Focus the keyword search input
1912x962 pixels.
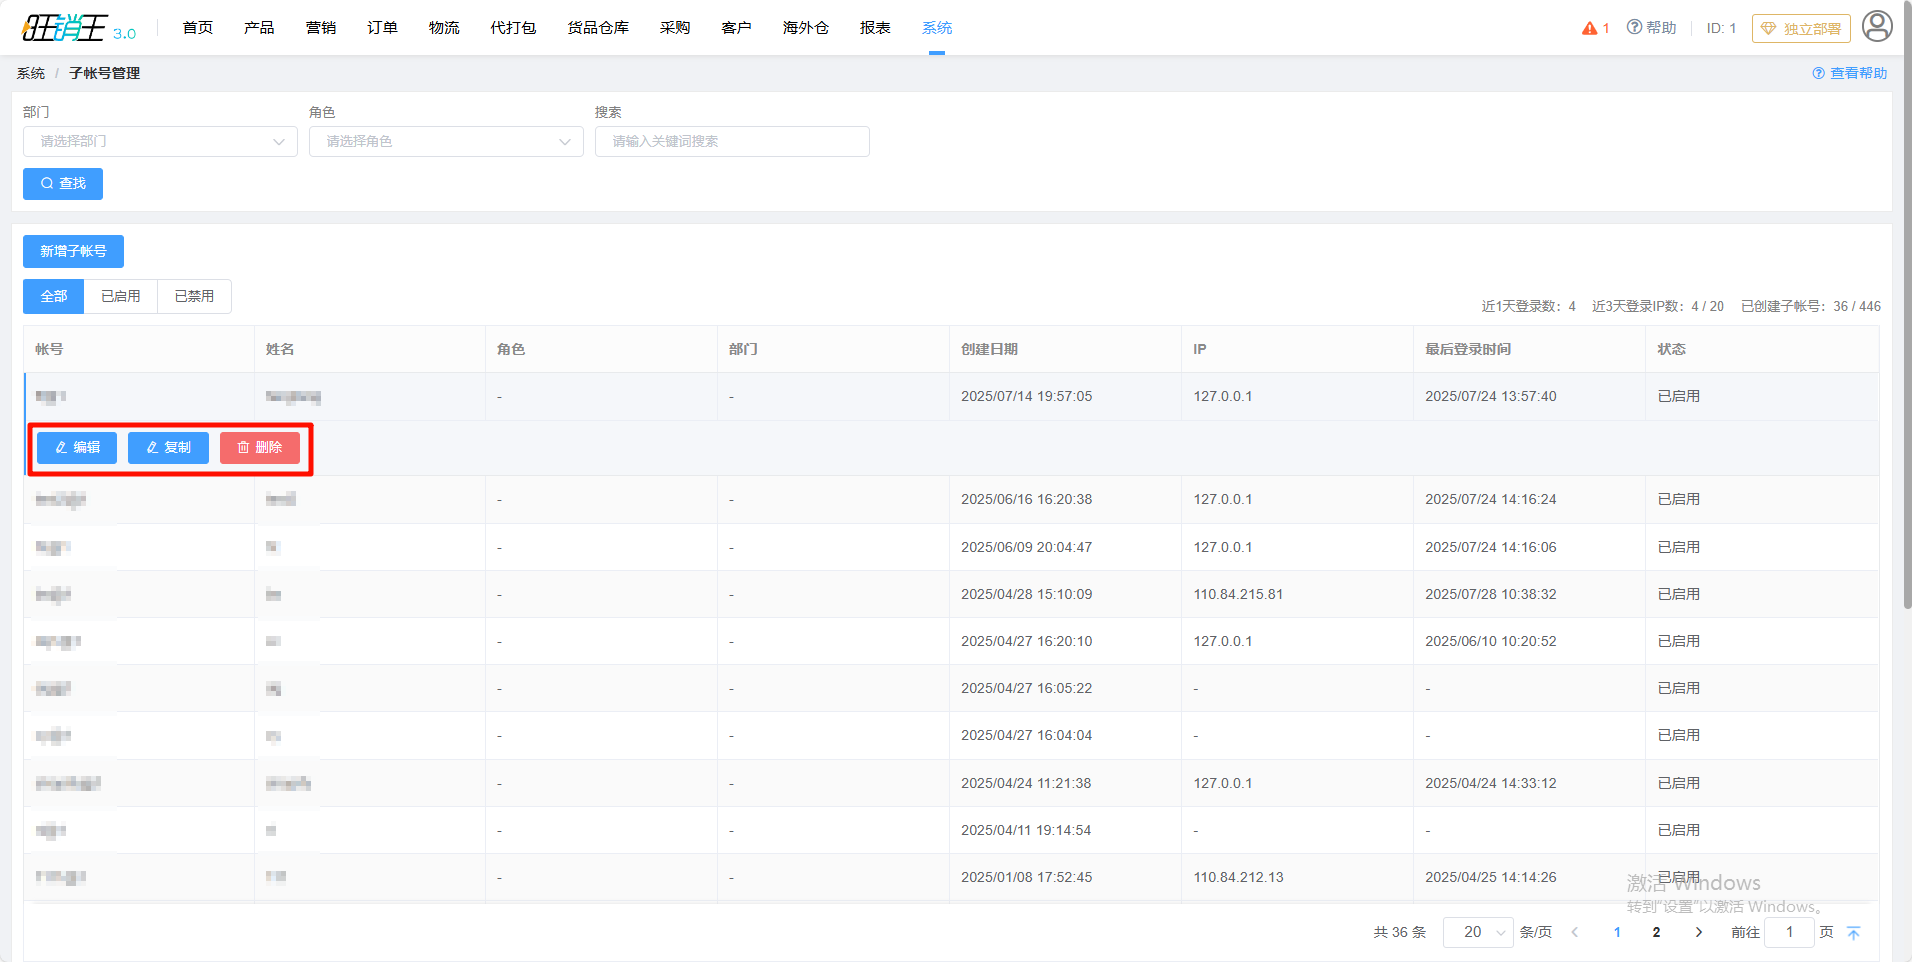732,141
